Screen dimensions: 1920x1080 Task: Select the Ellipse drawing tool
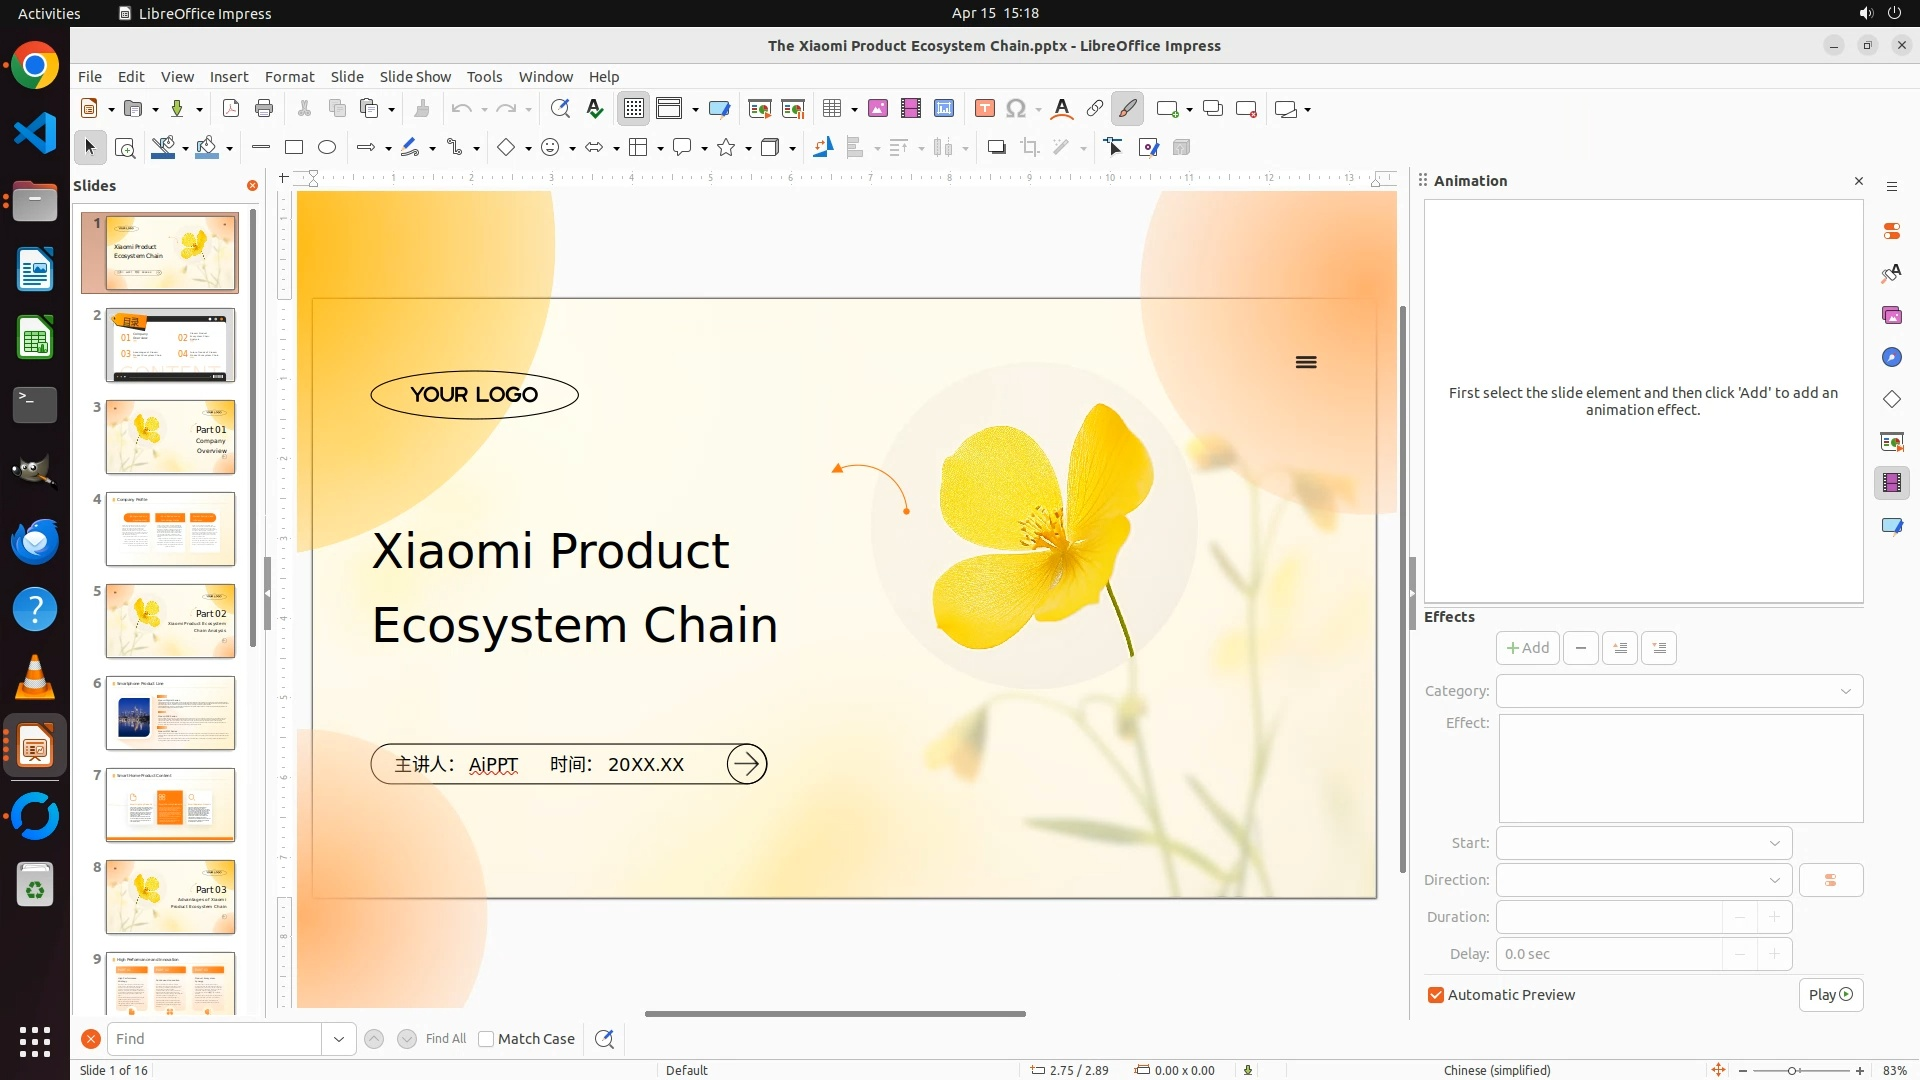[x=327, y=148]
